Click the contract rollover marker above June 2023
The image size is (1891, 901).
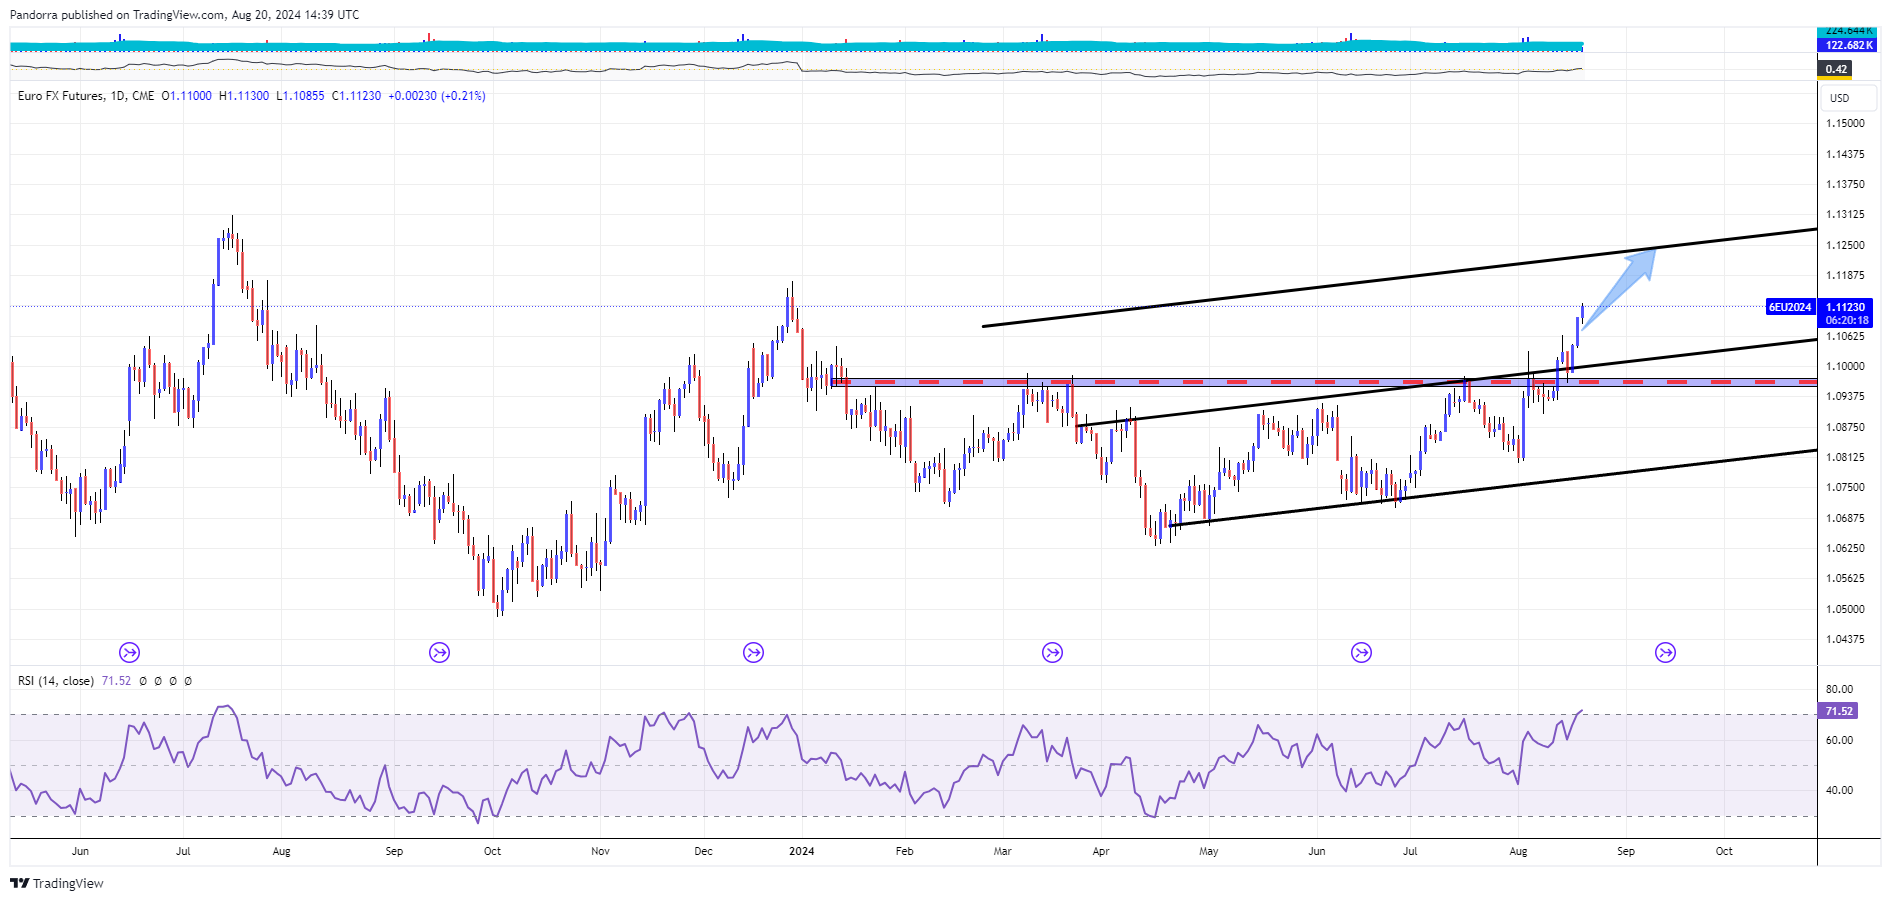point(130,653)
